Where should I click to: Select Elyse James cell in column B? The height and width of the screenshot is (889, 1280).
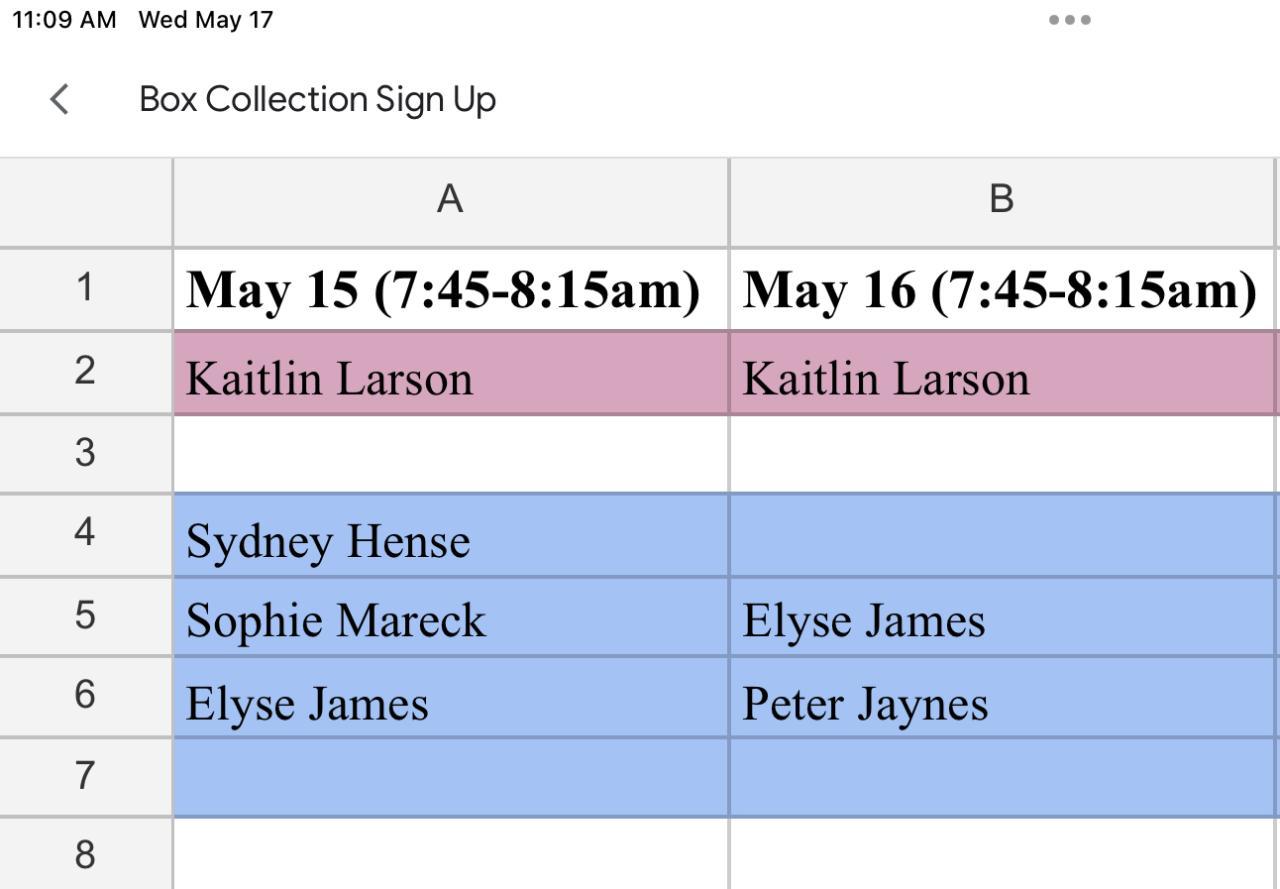coord(863,620)
